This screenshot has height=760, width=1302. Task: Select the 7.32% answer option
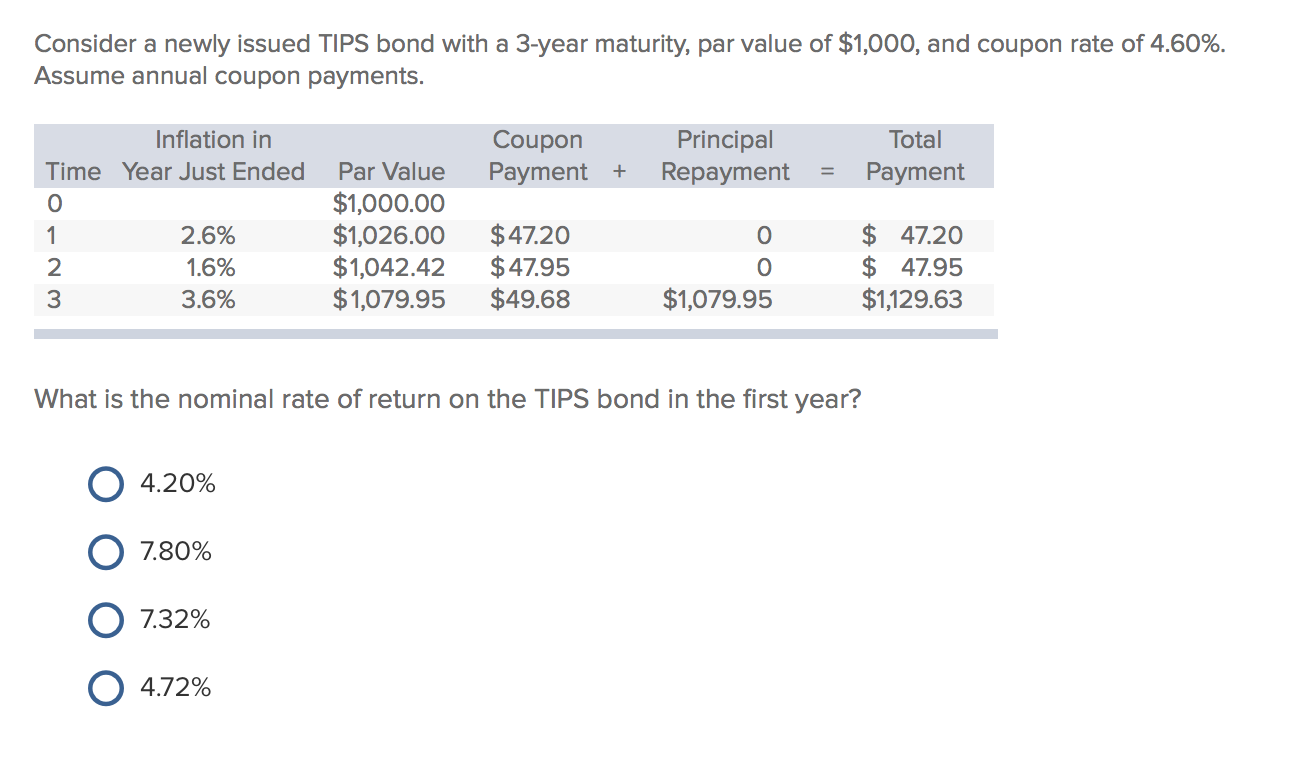point(105,619)
